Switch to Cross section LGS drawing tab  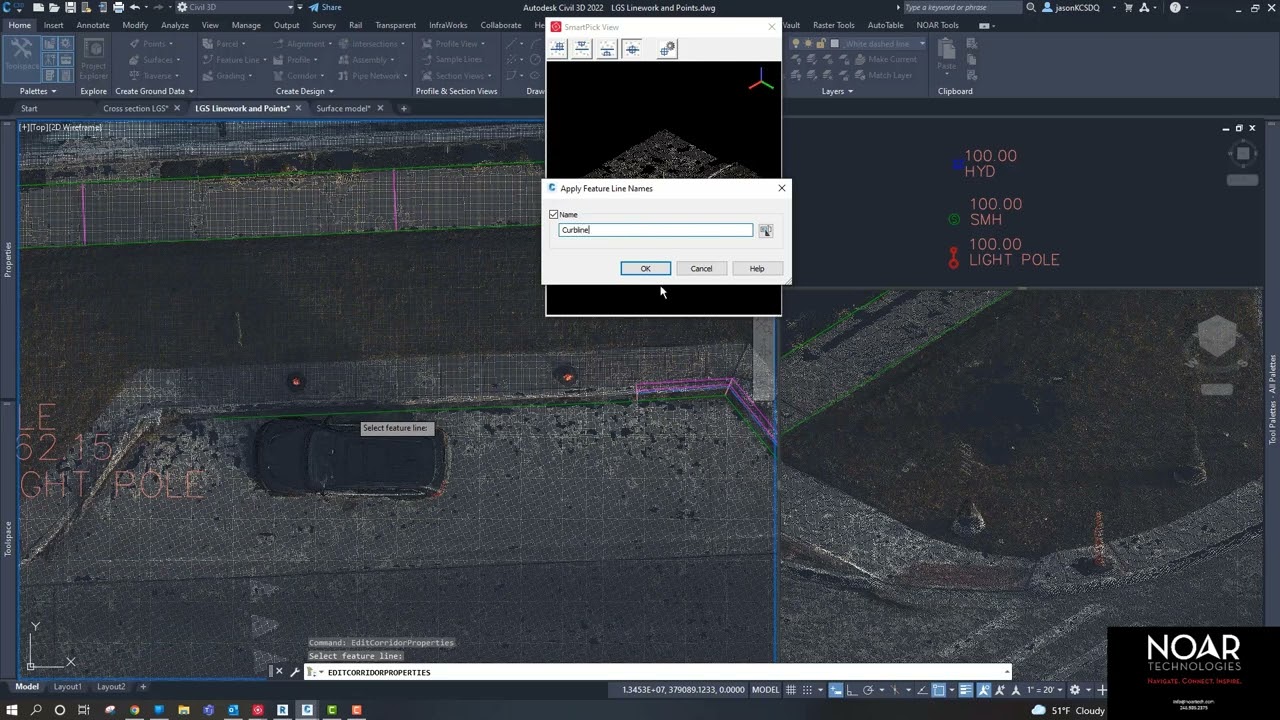(x=135, y=108)
